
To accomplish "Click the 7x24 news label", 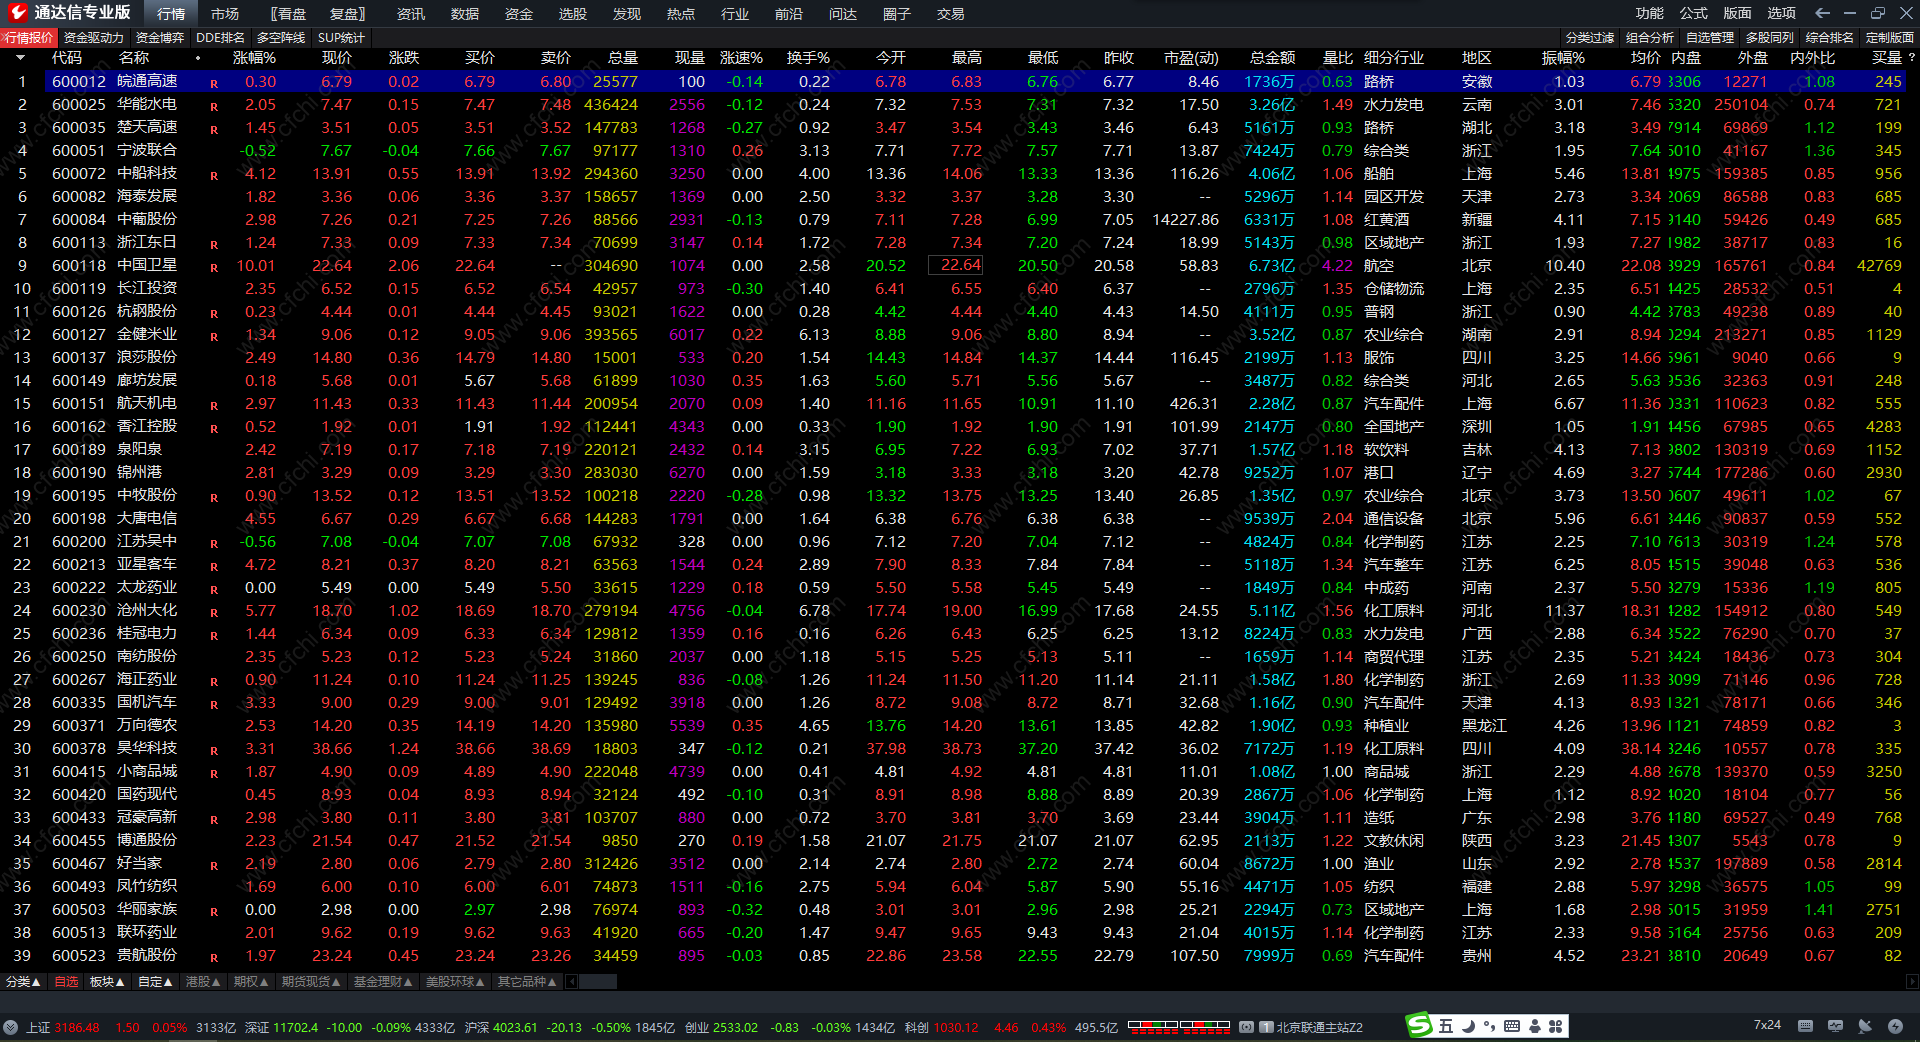I will (x=1767, y=1025).
